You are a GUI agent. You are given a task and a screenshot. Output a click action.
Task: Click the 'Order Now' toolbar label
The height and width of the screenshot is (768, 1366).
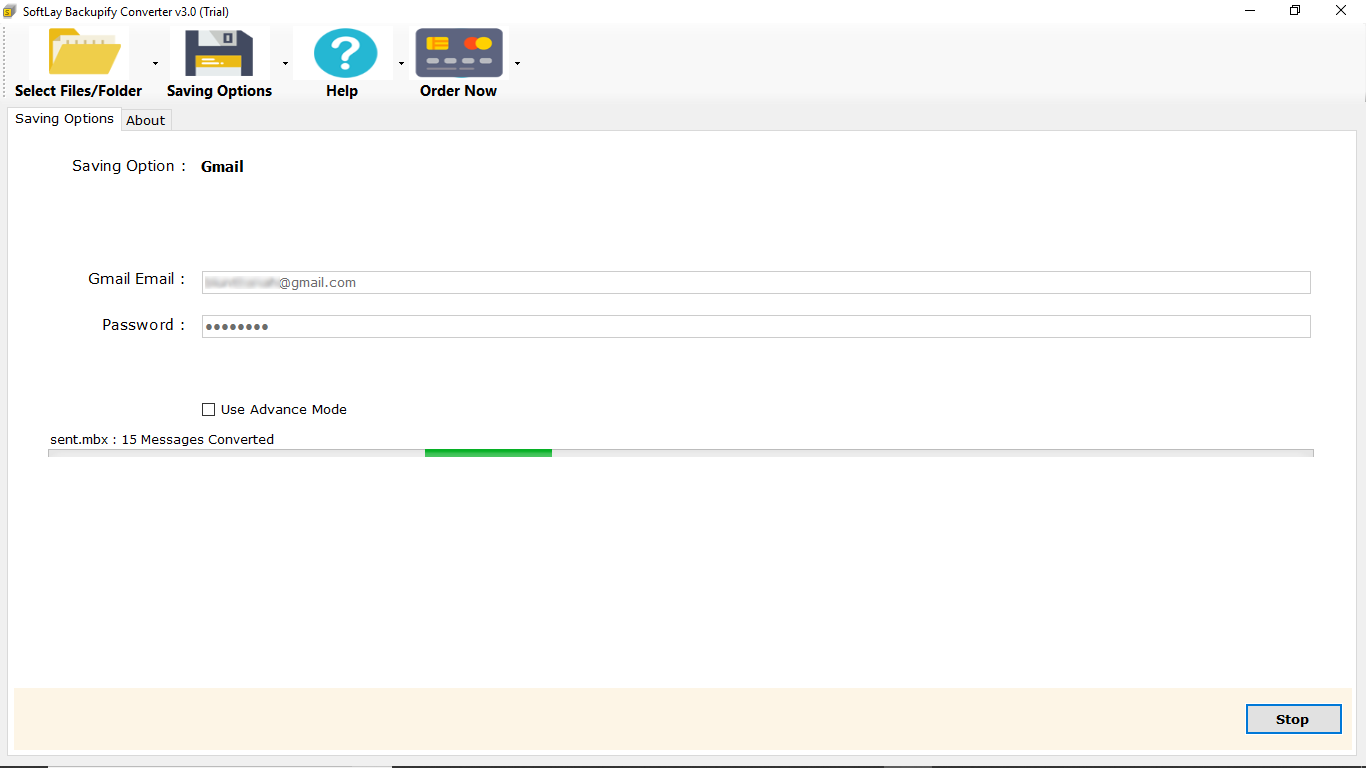click(x=458, y=91)
